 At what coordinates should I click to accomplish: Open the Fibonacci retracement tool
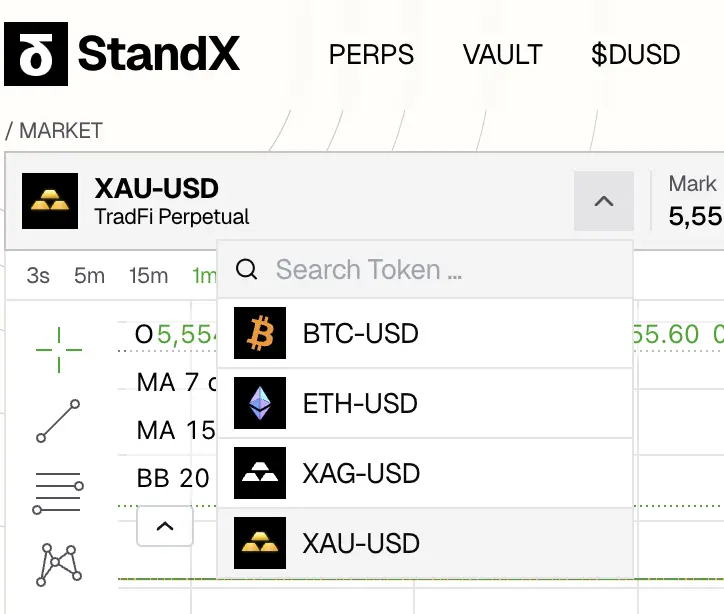58,493
